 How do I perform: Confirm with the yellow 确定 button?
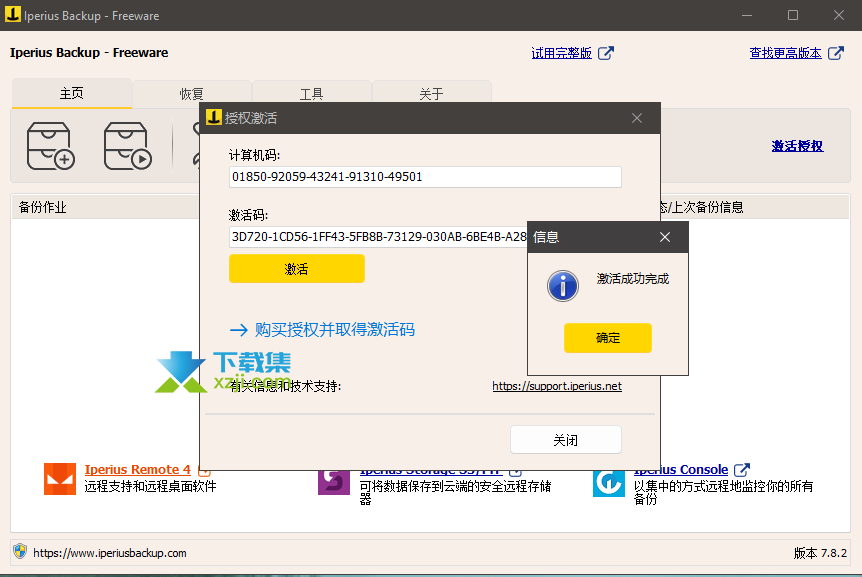(607, 338)
